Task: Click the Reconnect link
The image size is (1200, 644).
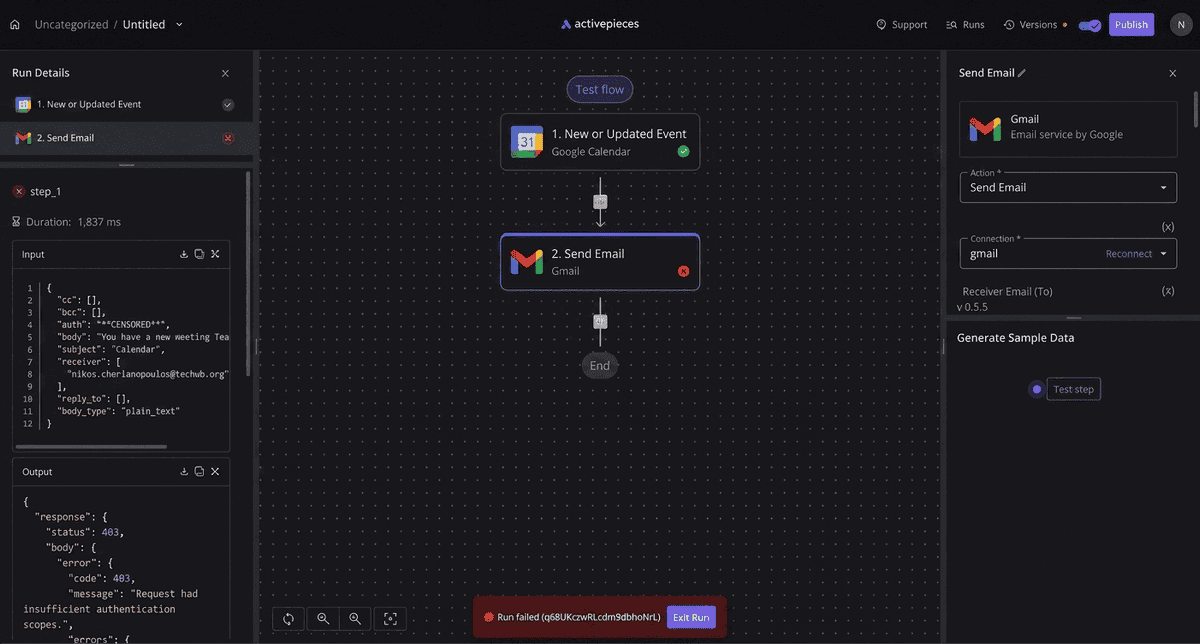Action: [x=1129, y=254]
